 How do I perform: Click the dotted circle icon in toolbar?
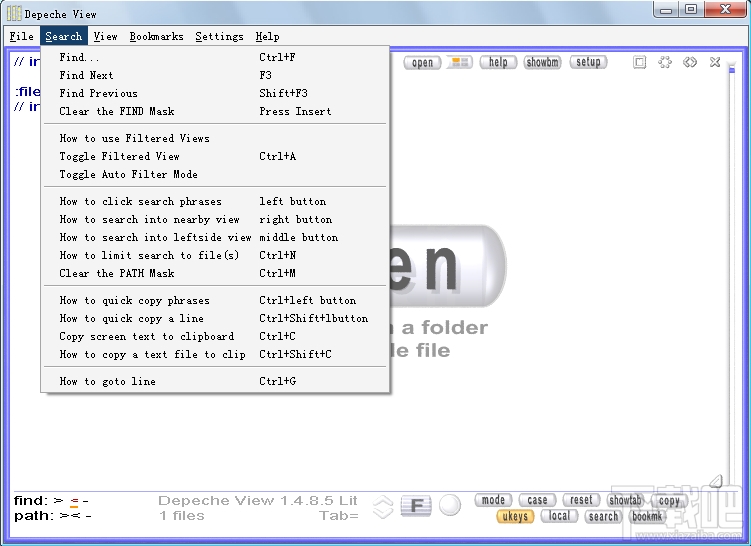pos(665,62)
